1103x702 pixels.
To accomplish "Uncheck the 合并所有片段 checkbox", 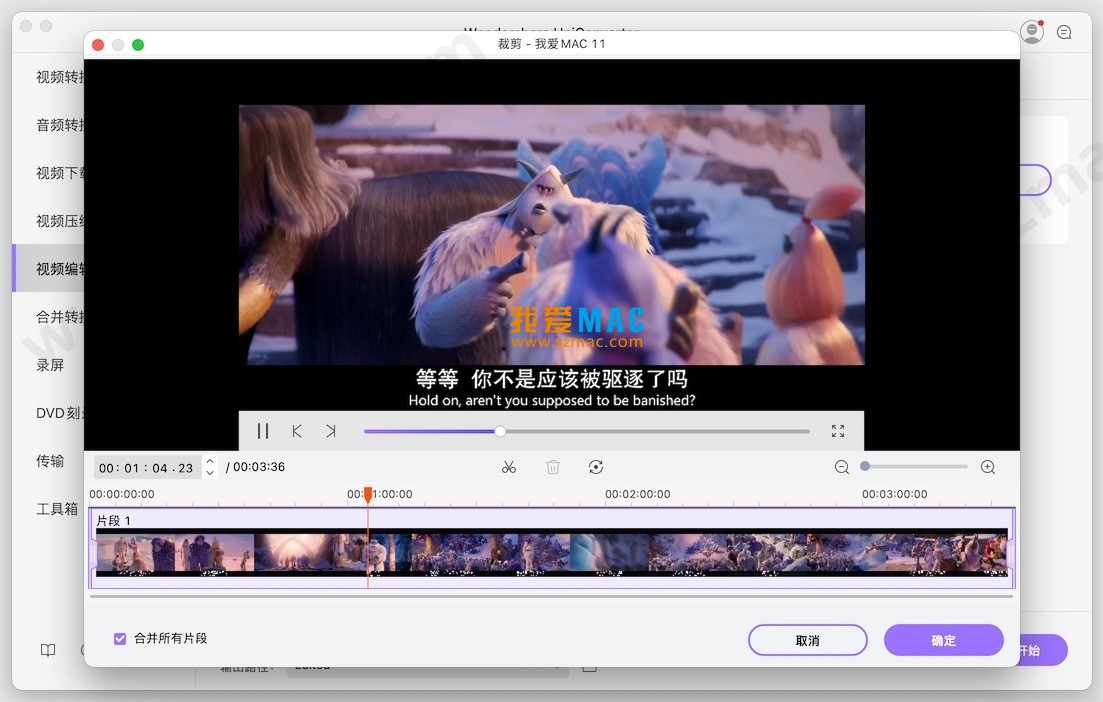I will point(120,639).
